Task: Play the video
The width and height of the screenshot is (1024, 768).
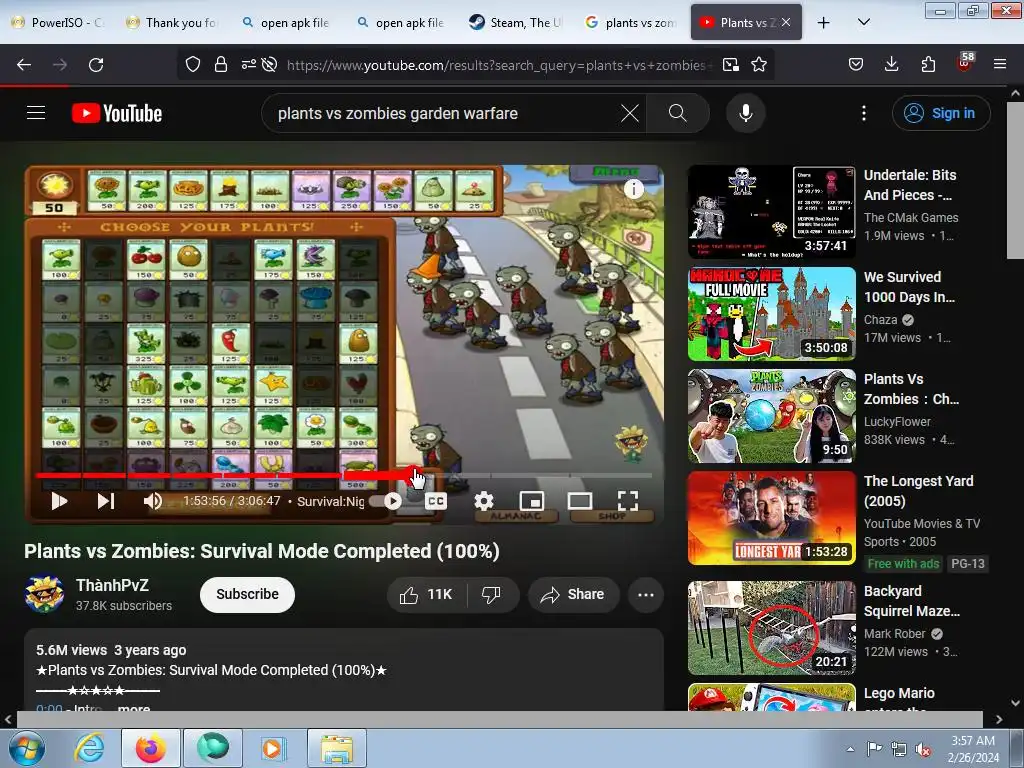Action: 59,501
